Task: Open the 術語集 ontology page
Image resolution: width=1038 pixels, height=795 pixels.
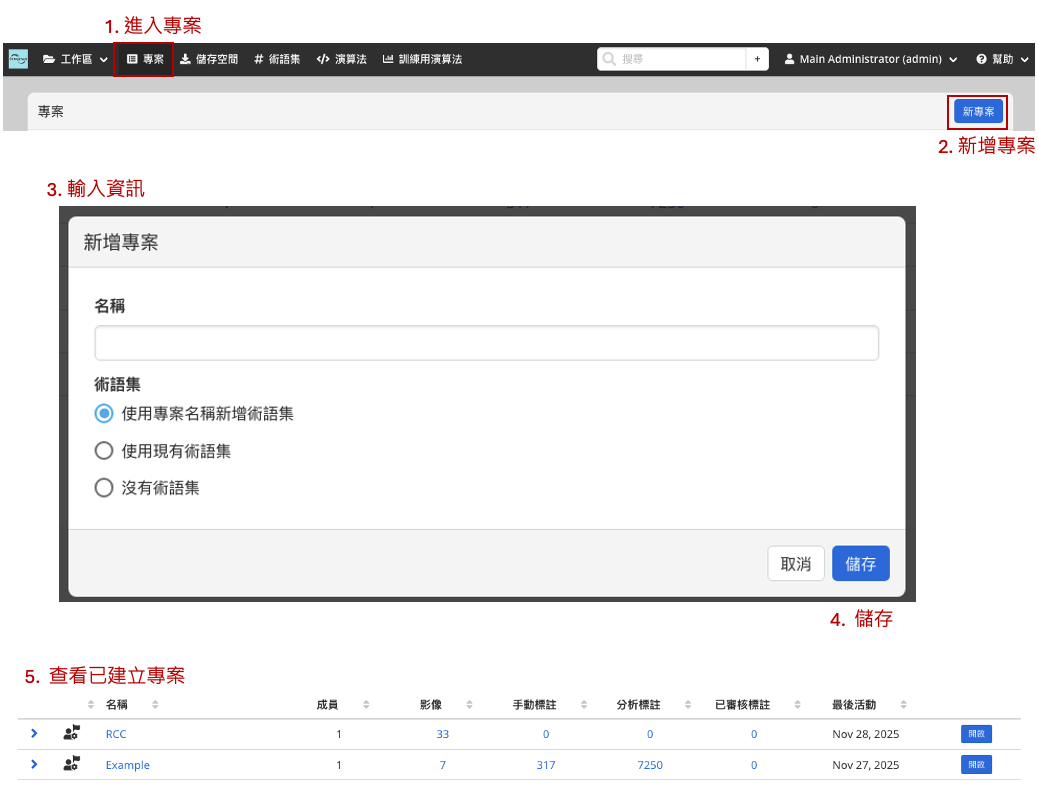Action: (277, 59)
